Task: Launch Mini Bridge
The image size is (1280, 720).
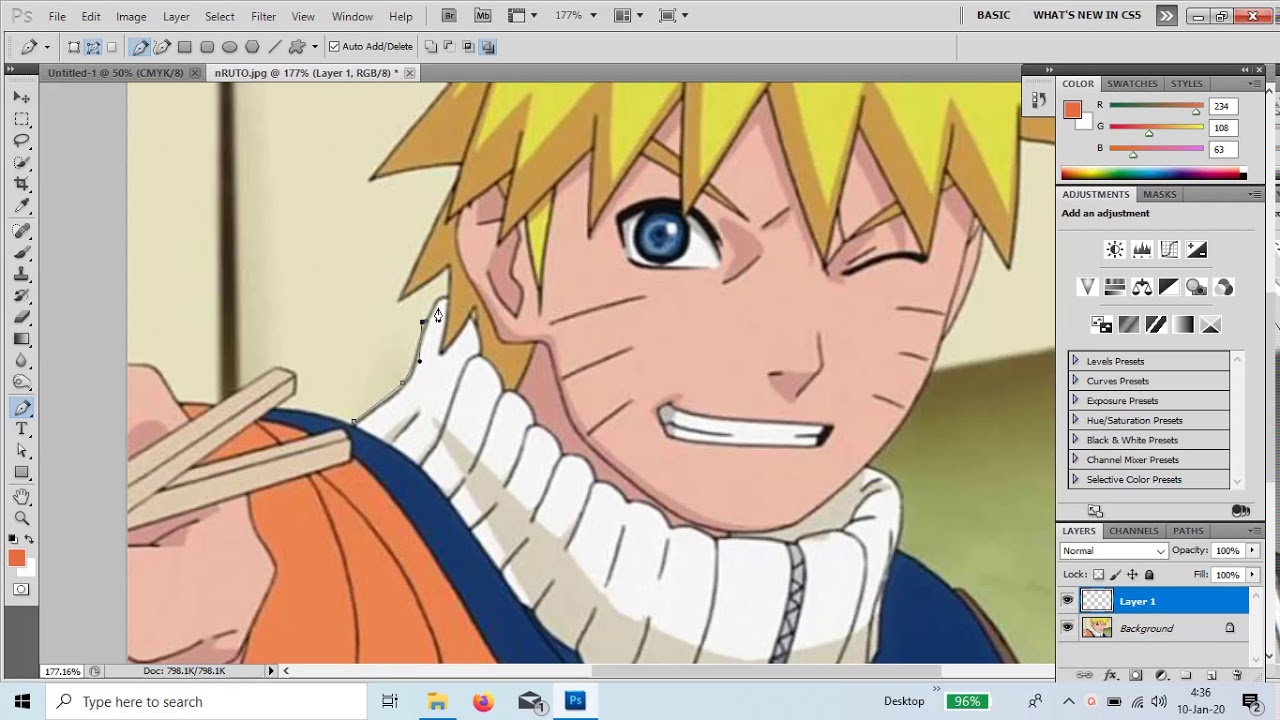Action: pos(483,15)
